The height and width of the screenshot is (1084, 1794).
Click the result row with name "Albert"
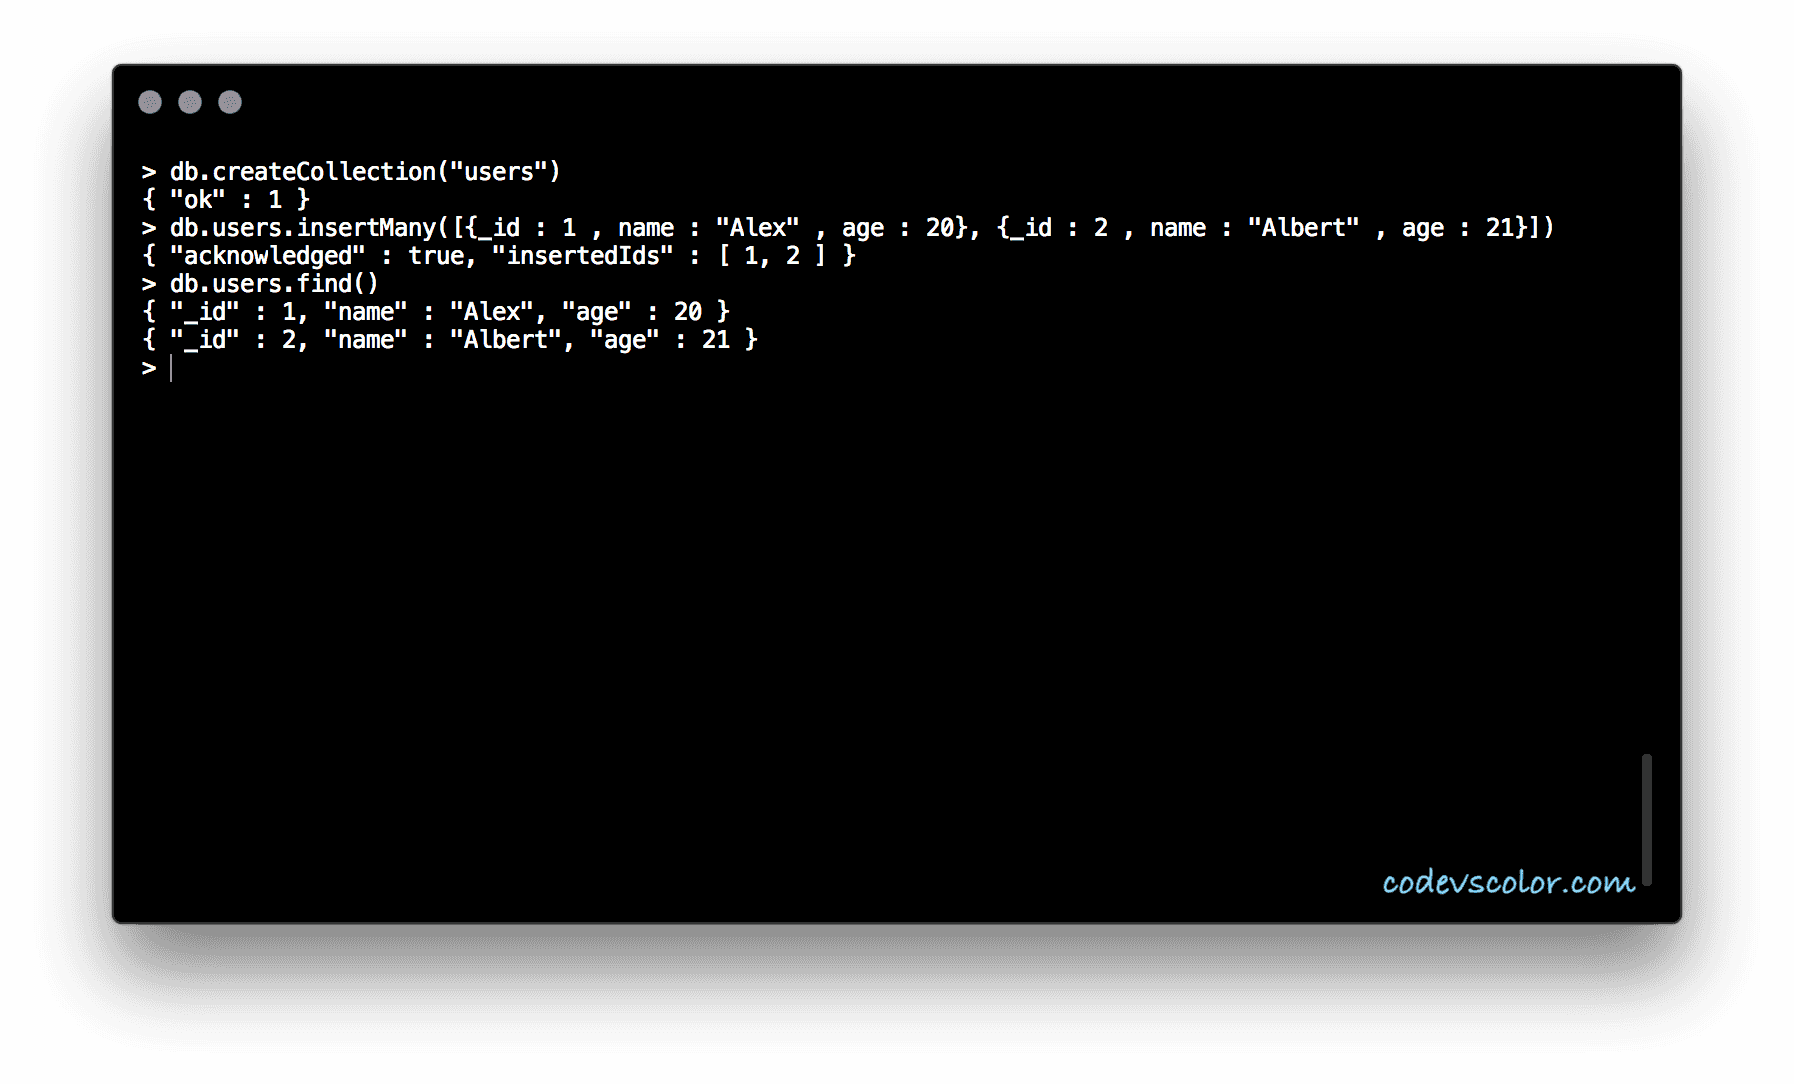(450, 340)
